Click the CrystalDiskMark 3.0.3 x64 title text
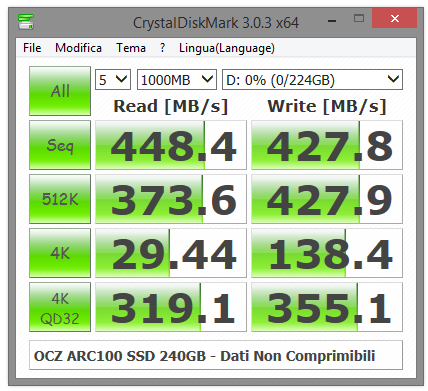Image resolution: width=428 pixels, height=391 pixels. coord(216,23)
